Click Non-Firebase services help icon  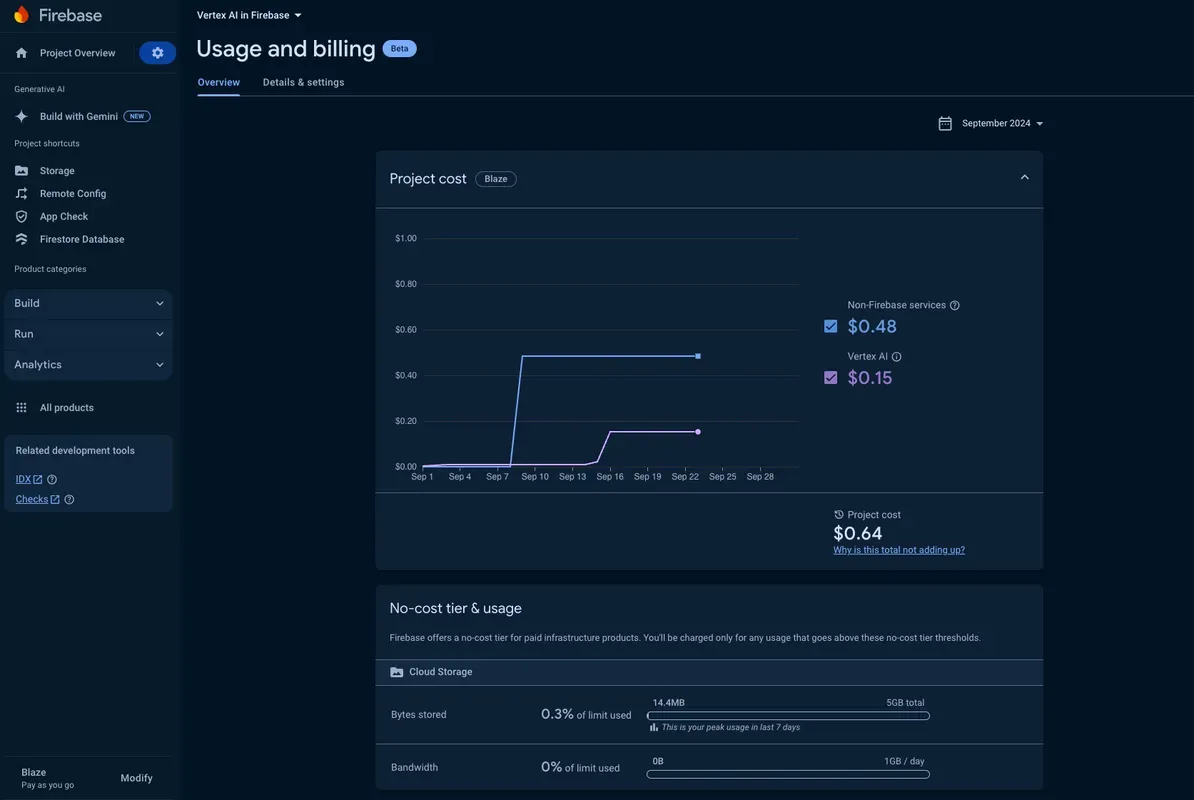pos(955,305)
